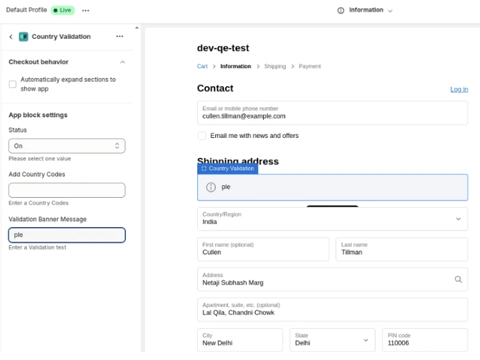480x360 pixels.
Task: Open the Information page selector at top
Action: point(366,10)
